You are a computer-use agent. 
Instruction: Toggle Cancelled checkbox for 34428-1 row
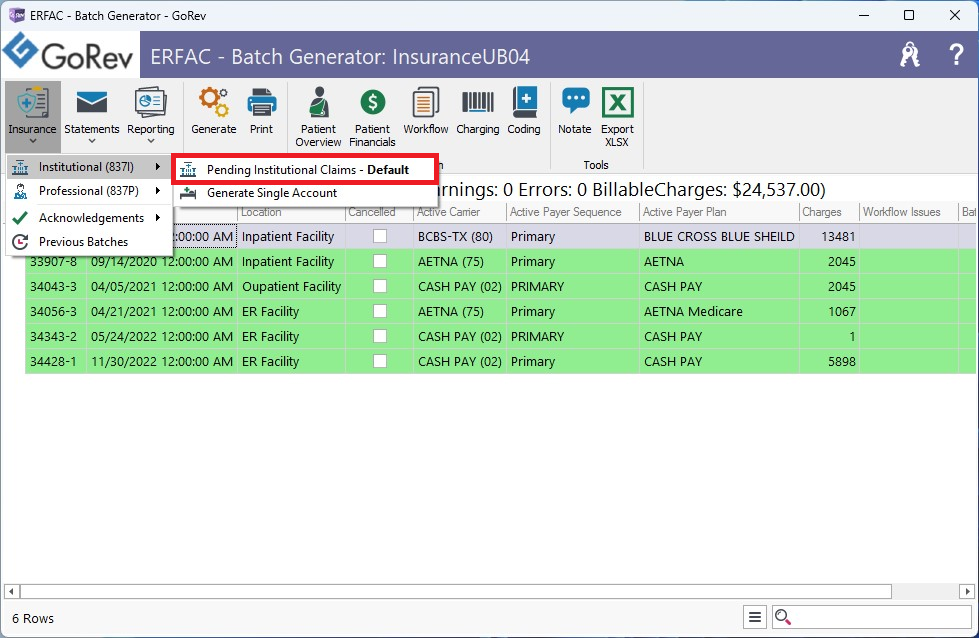click(380, 361)
